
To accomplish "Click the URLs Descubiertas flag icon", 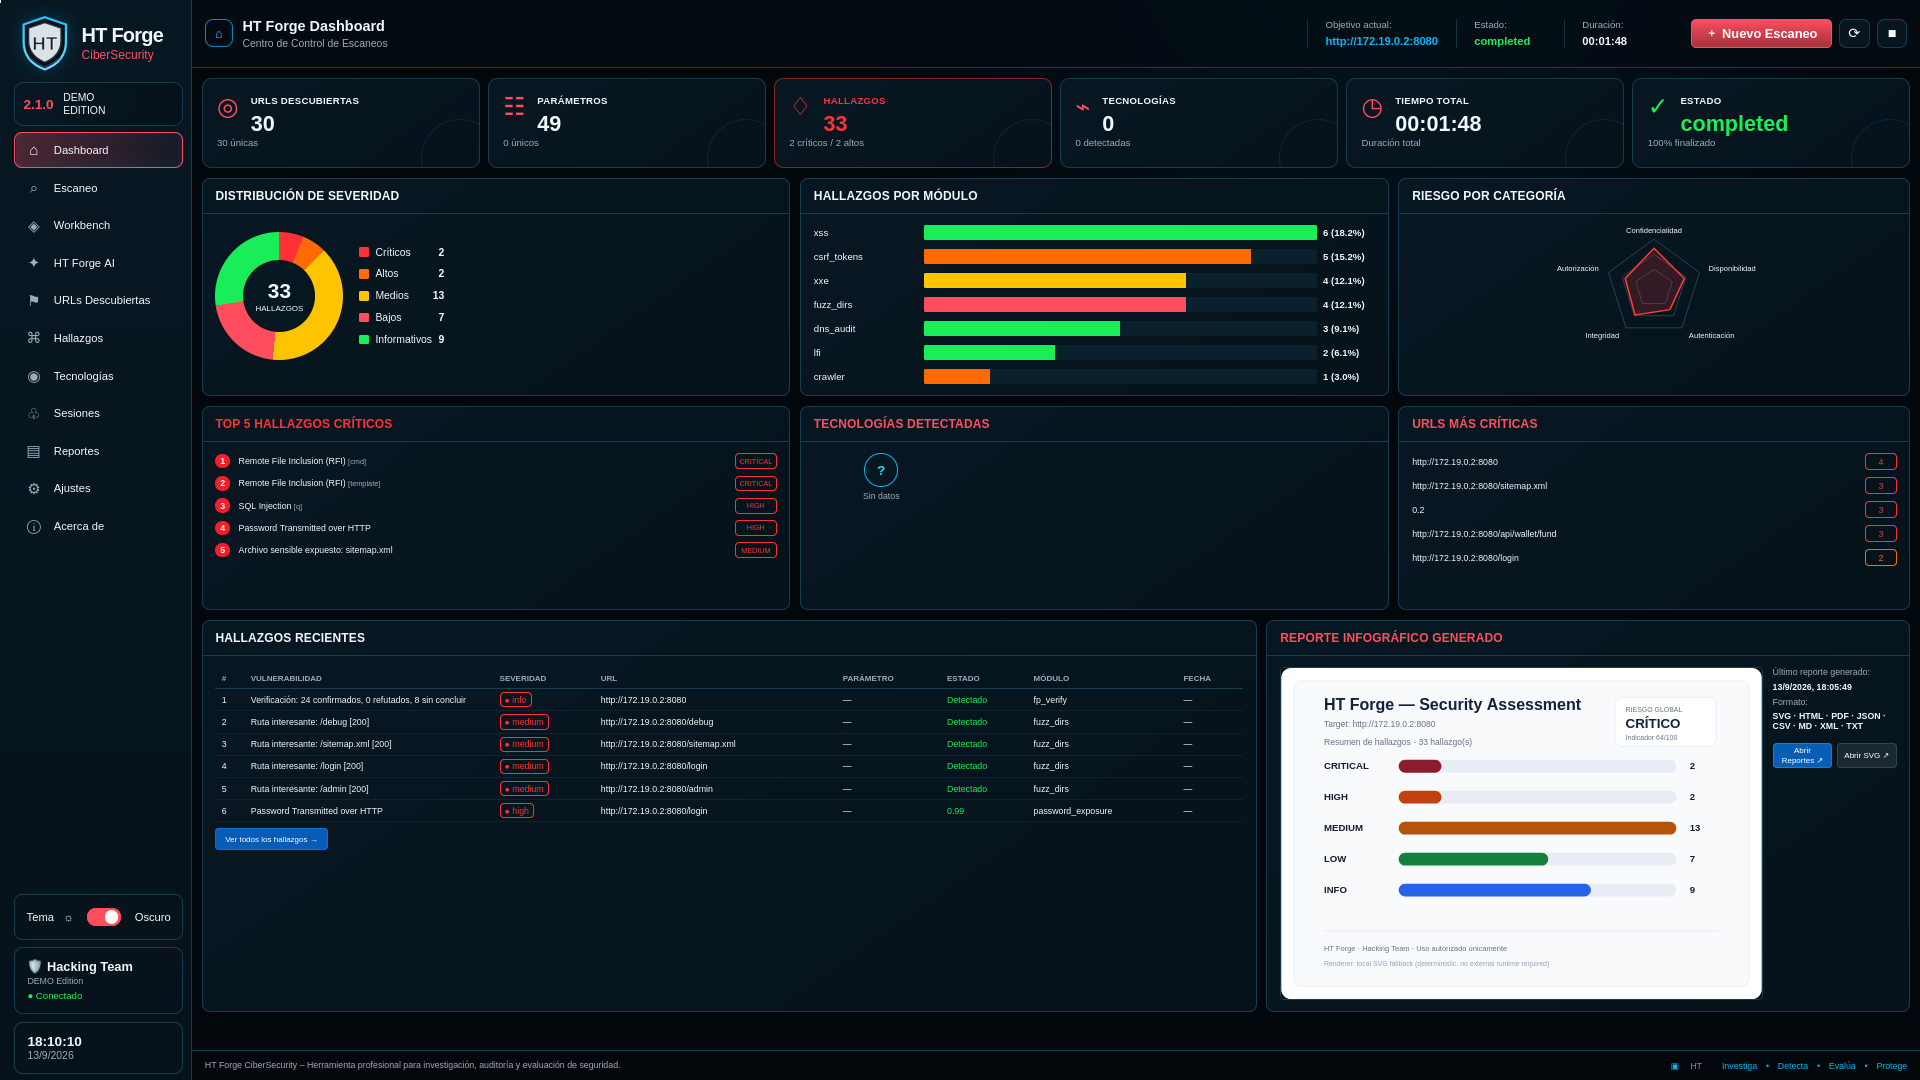I will tap(34, 301).
